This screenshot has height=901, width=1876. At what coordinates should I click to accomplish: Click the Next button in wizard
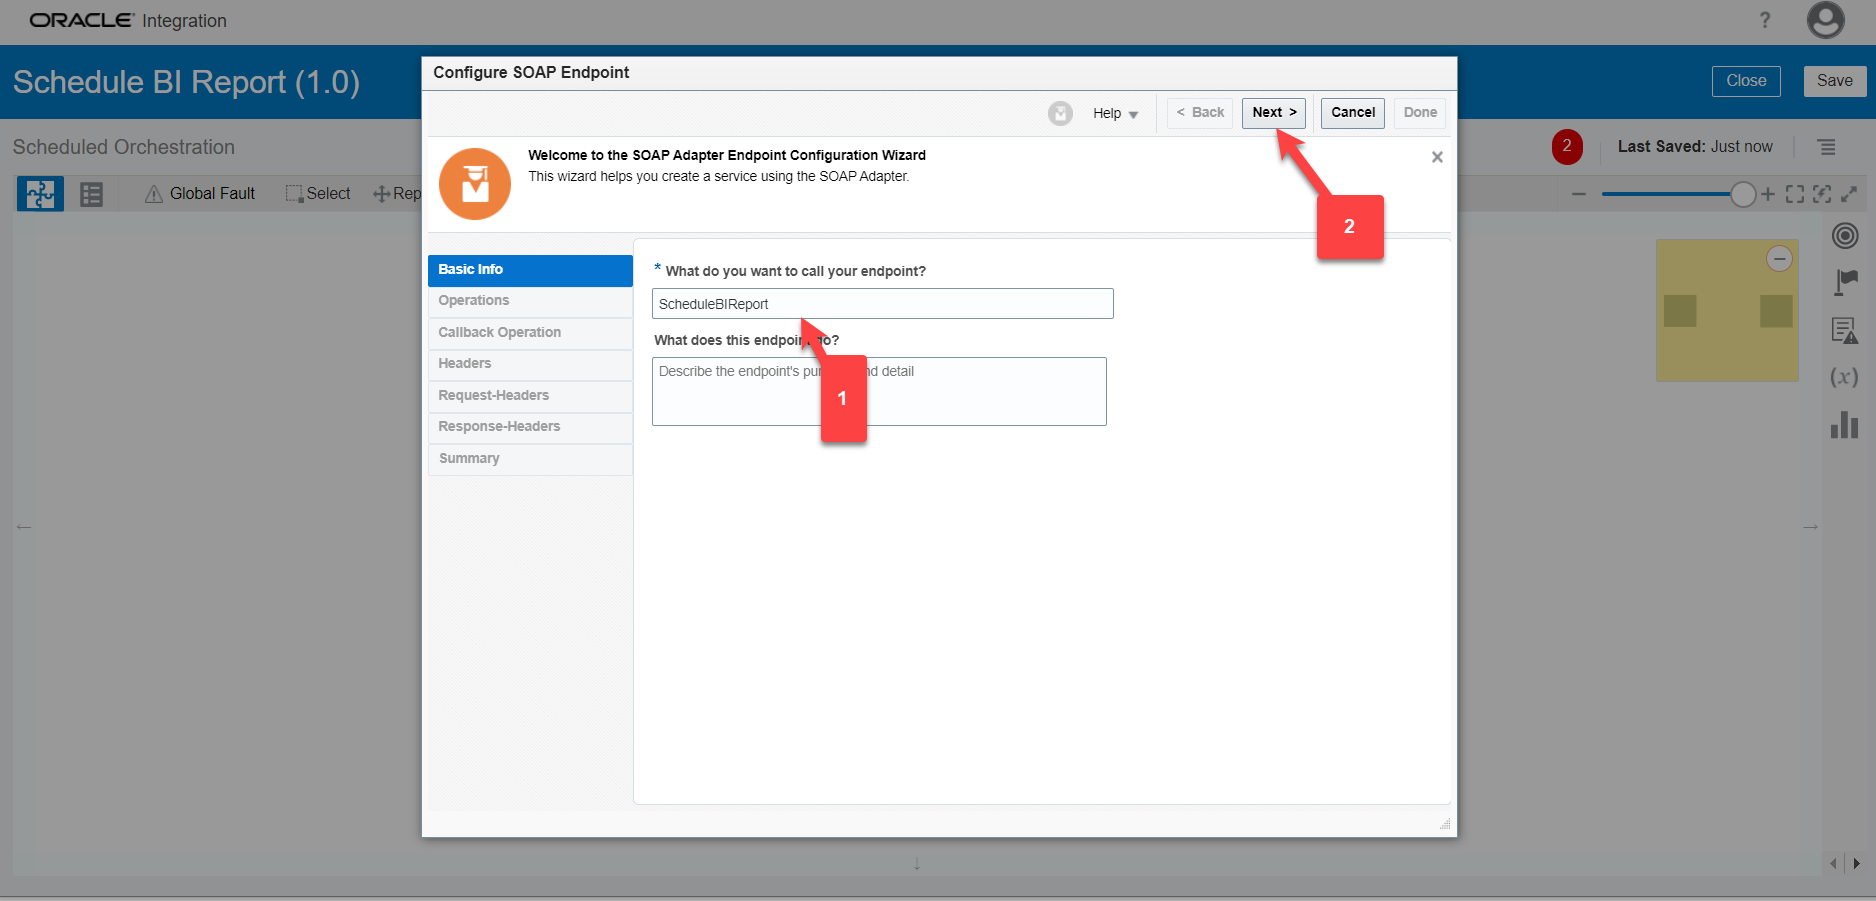(1273, 113)
